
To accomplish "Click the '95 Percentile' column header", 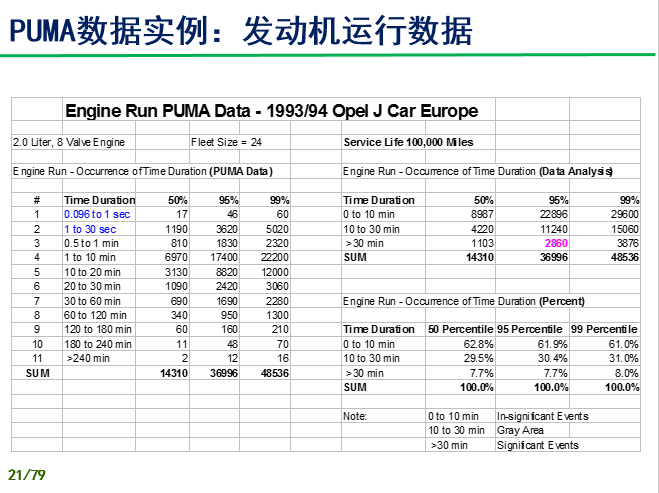I will click(x=530, y=329).
